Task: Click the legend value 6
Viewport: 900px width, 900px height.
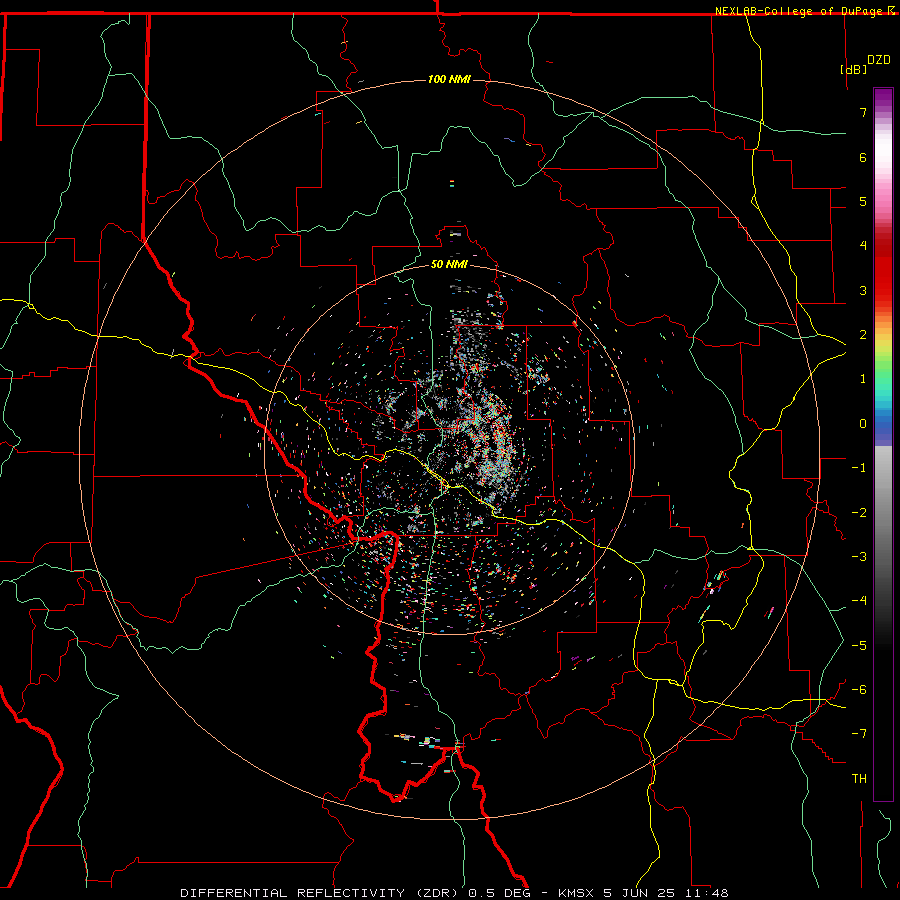Action: 863,157
